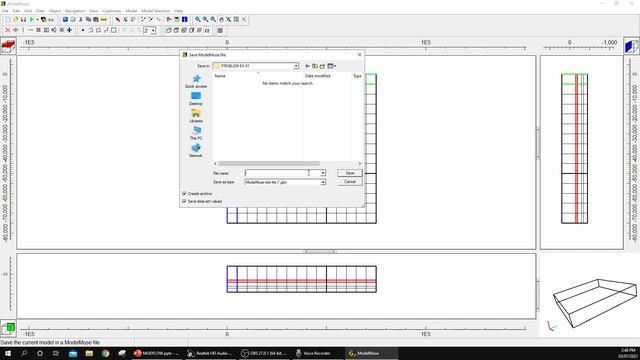Screen dimensions: 640x360
Task: Click the Save button in dialog
Action: click(350, 173)
